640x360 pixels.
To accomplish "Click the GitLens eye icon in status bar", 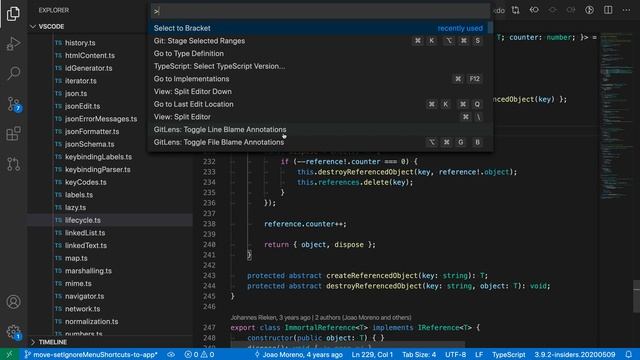I will point(171,354).
